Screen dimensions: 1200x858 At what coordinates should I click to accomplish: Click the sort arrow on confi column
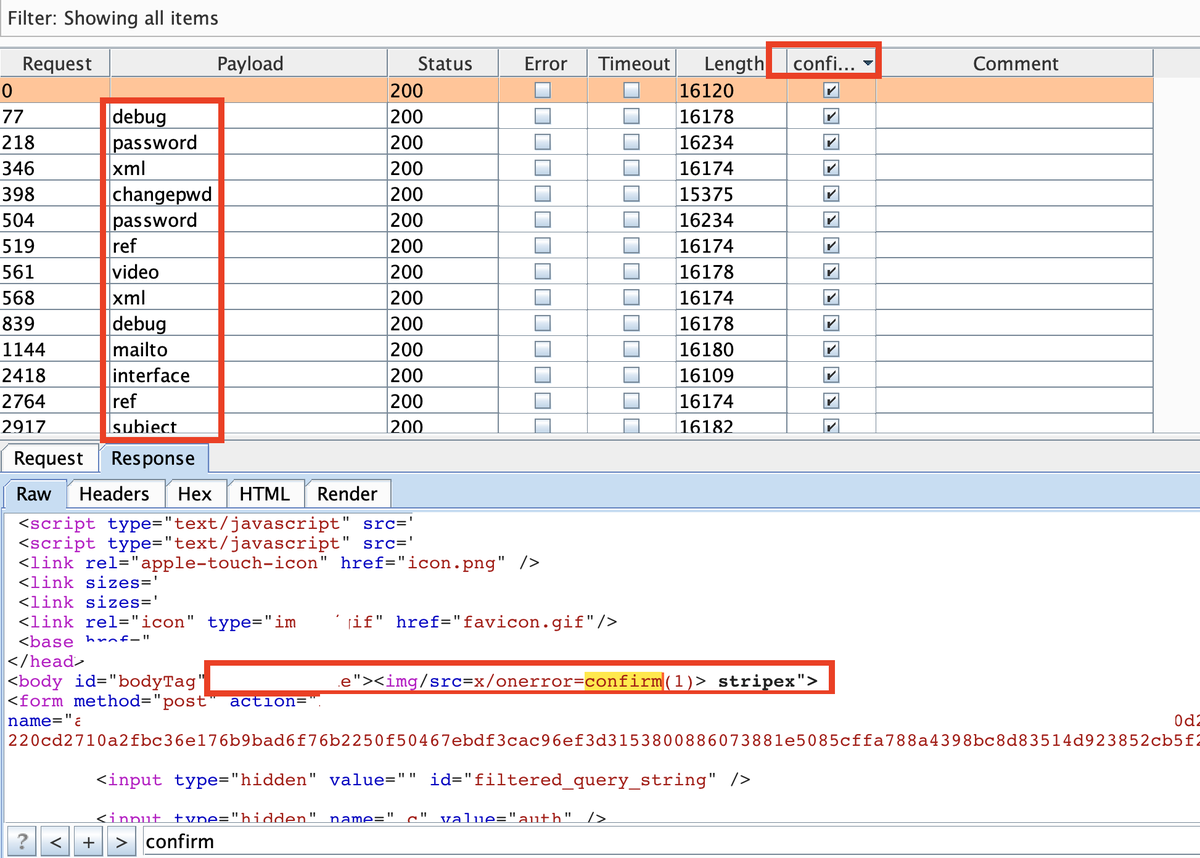[867, 64]
